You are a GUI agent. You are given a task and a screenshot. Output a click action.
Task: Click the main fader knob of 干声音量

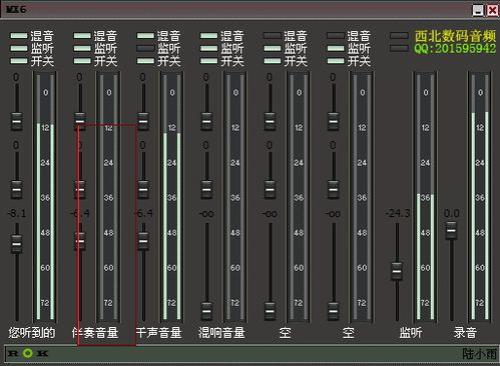(143, 241)
